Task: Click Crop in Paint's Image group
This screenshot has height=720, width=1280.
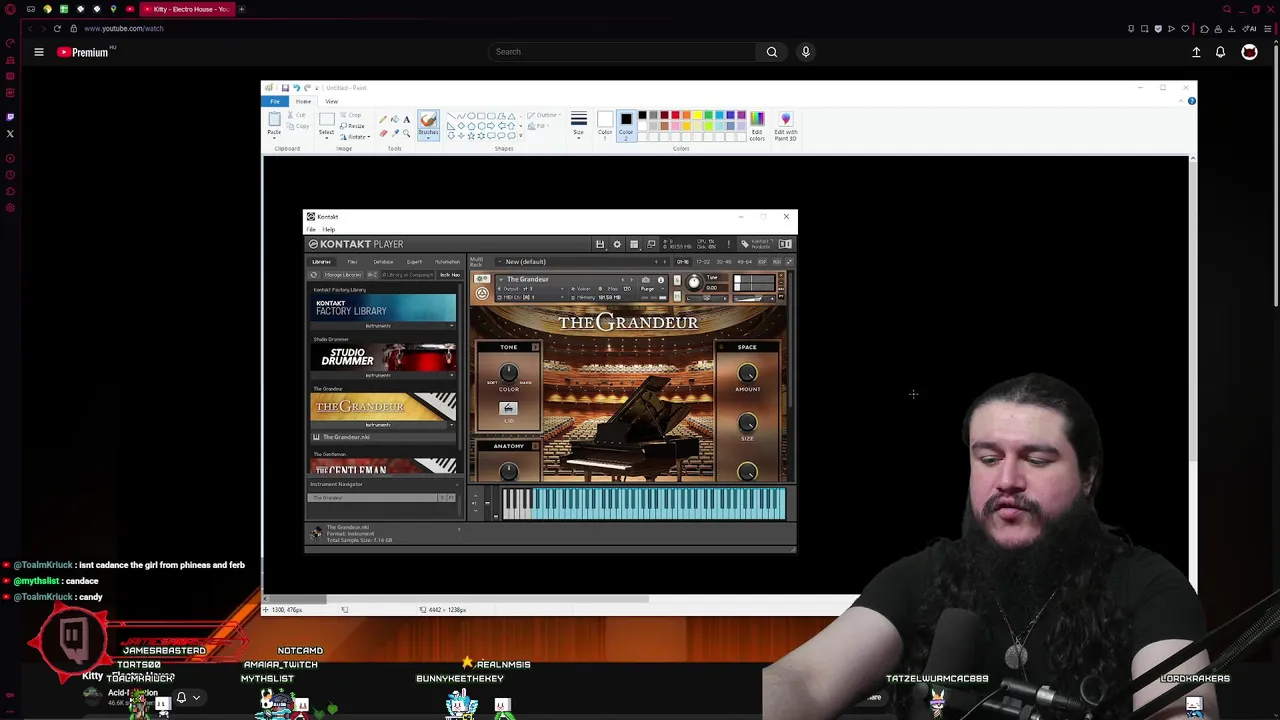Action: click(x=353, y=115)
